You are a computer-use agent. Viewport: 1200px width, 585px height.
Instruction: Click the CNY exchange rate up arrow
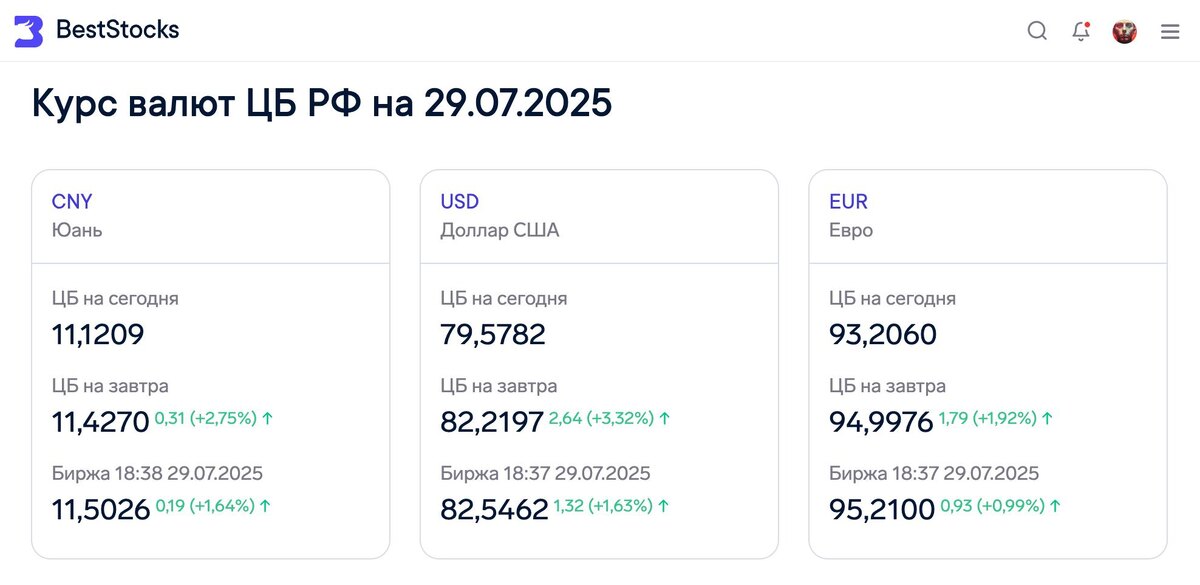click(x=265, y=506)
